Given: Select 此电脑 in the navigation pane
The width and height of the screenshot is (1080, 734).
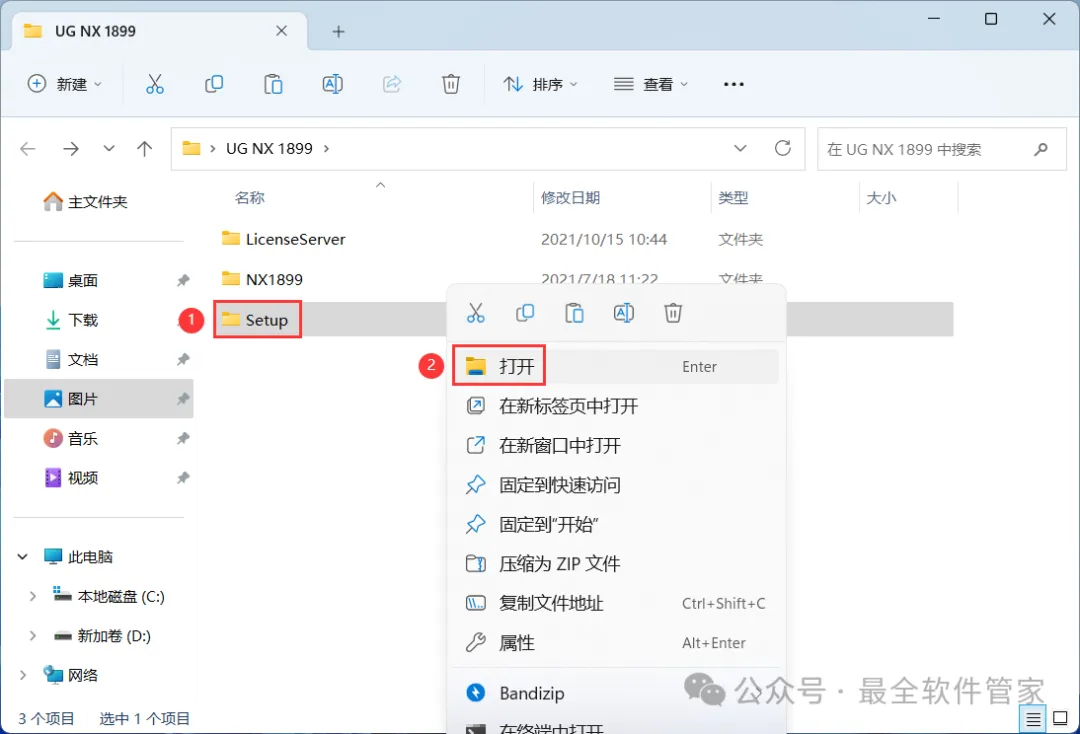Looking at the screenshot, I should coord(79,556).
